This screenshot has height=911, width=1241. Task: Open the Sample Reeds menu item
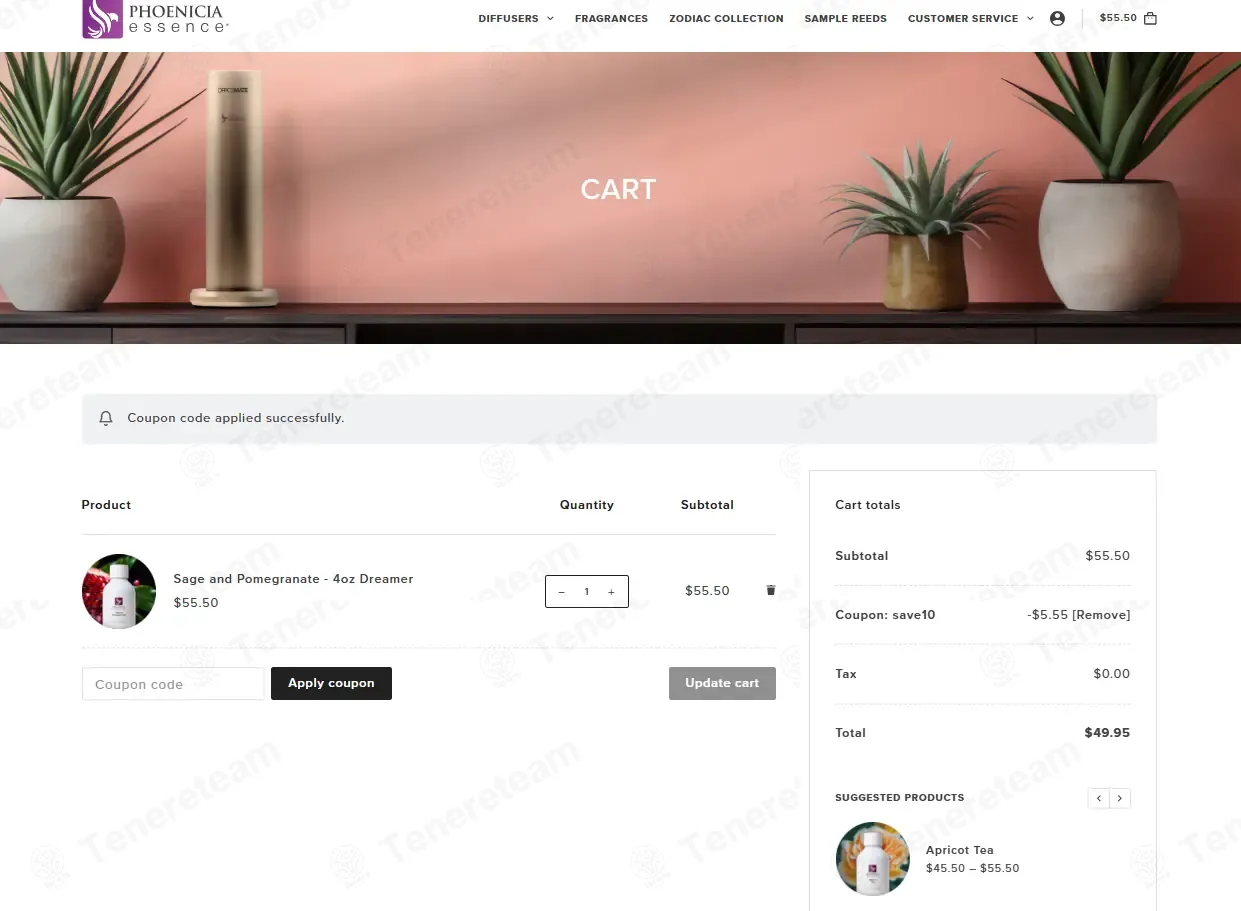[x=845, y=18]
